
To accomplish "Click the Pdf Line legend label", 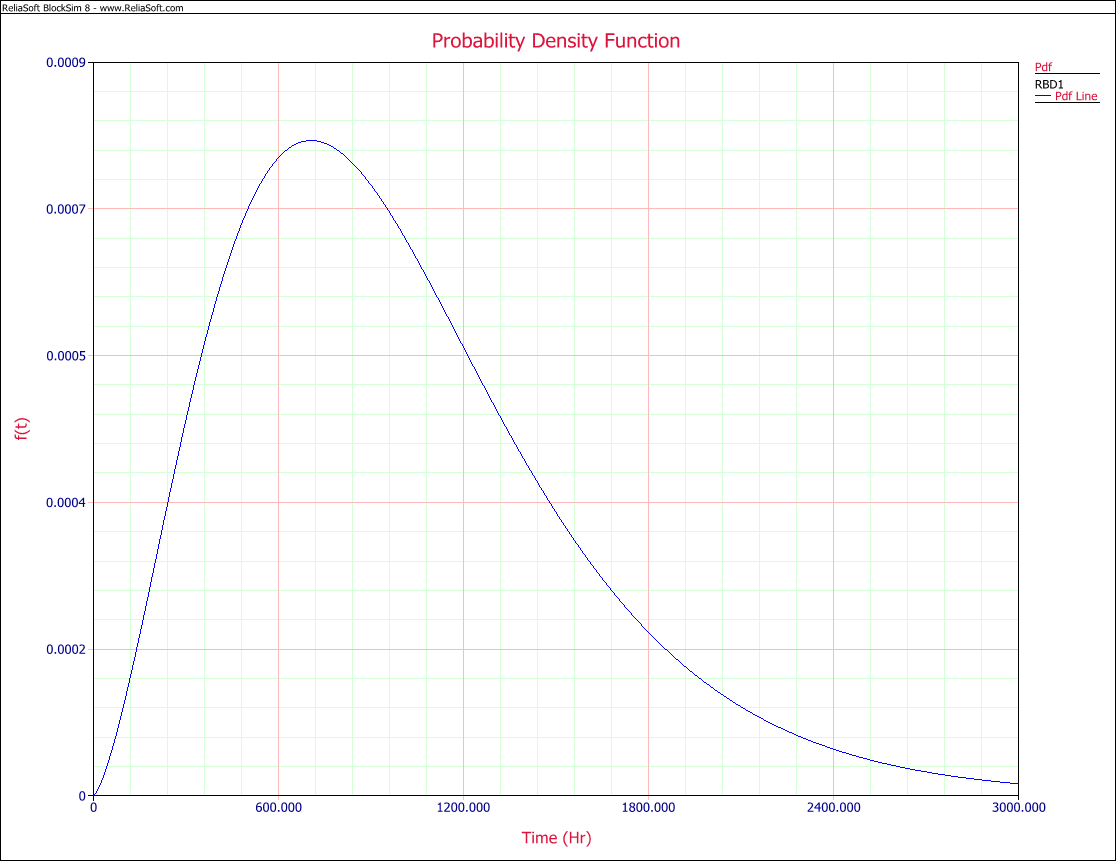I will [1075, 96].
